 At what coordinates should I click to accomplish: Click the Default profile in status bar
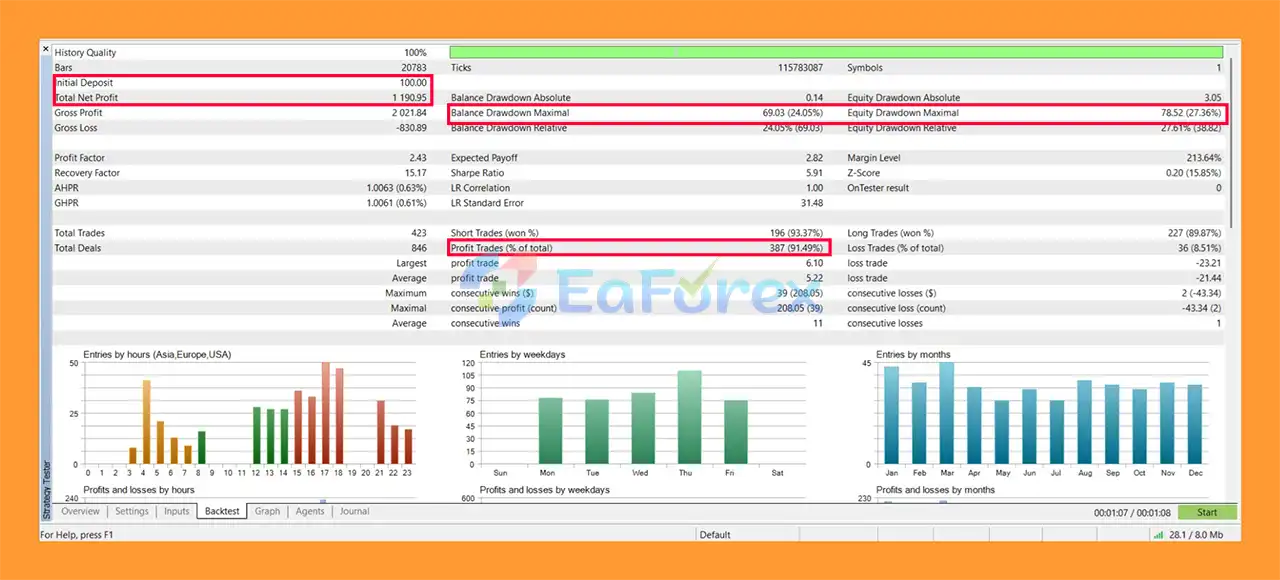pos(715,535)
